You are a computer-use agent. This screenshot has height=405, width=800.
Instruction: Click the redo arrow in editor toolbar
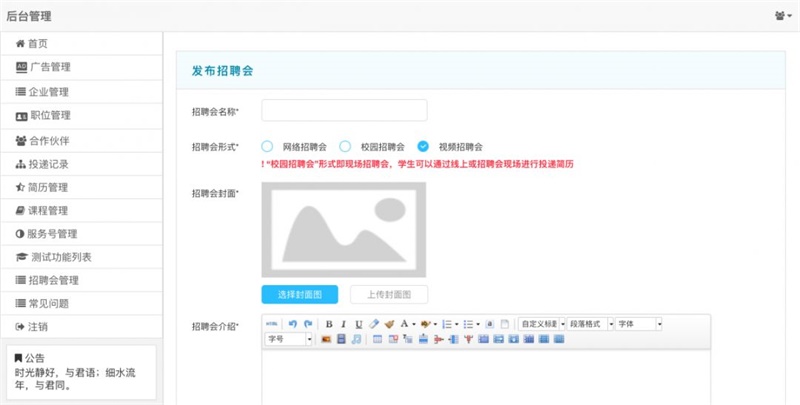pyautogui.click(x=308, y=324)
